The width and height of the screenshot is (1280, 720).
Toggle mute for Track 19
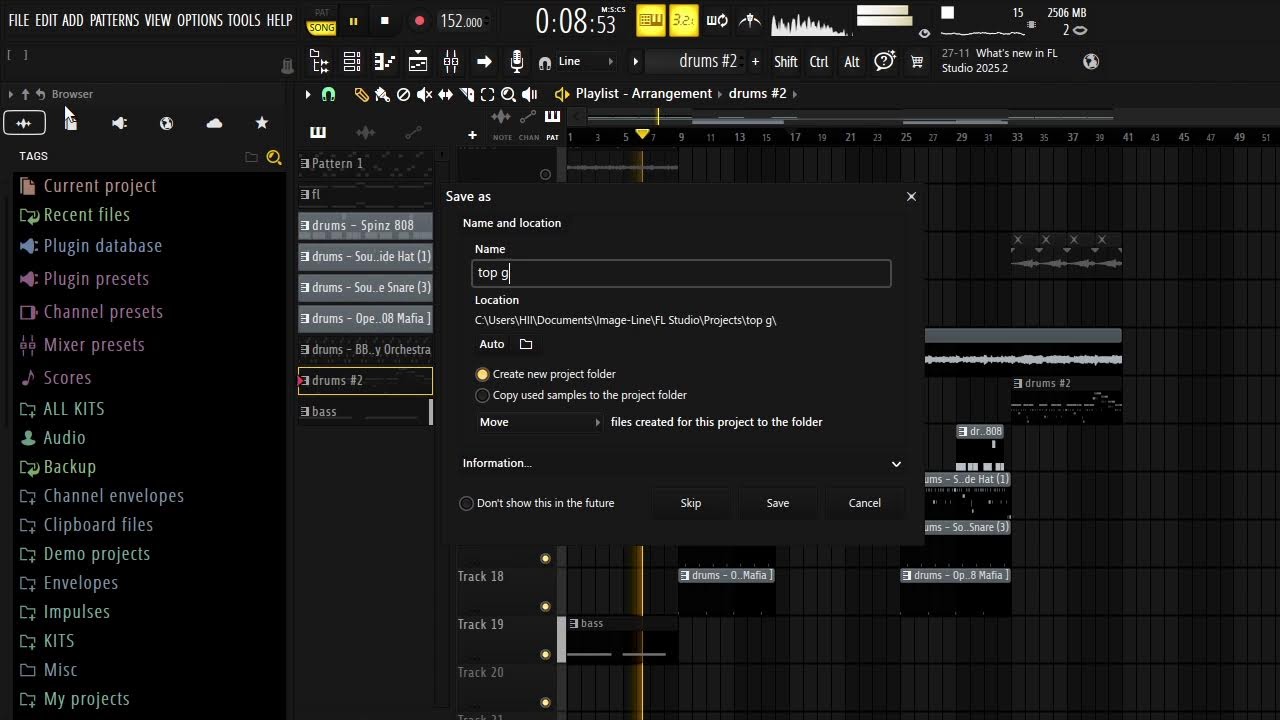click(545, 654)
